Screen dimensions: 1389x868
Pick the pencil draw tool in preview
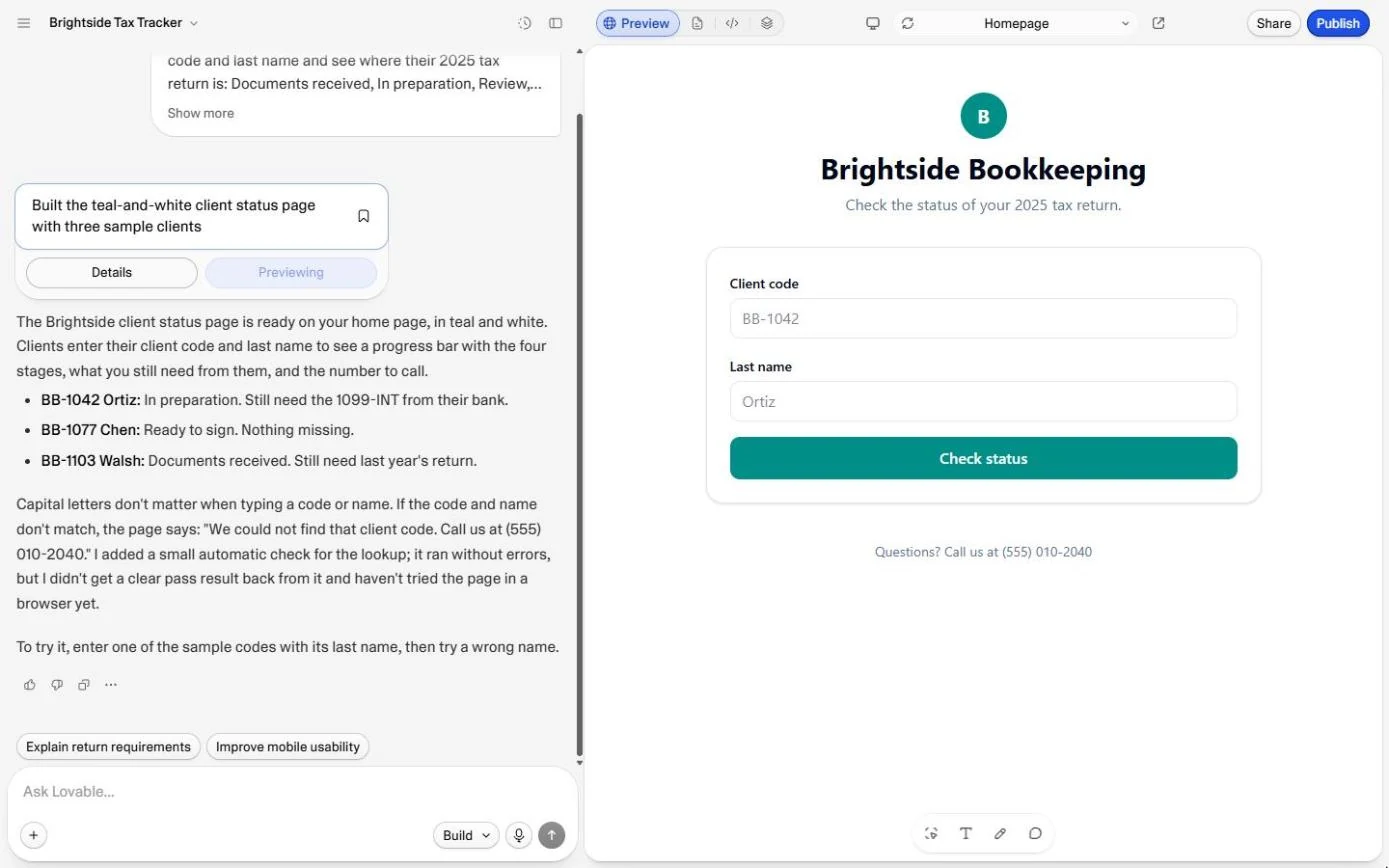1000,833
